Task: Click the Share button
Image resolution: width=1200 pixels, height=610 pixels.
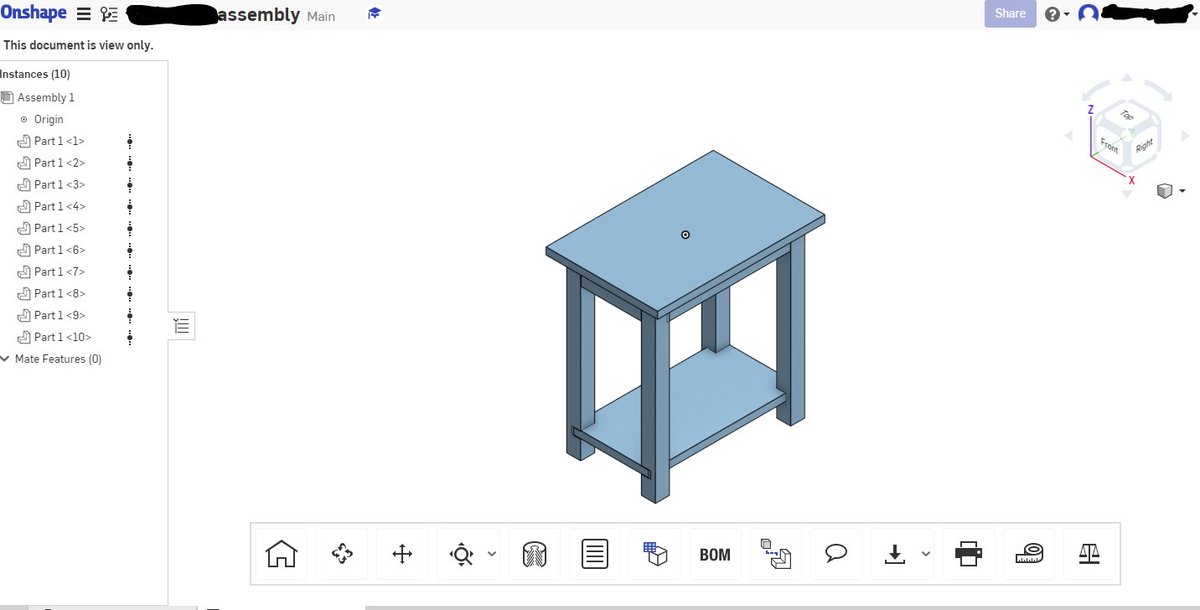Action: 1010,13
